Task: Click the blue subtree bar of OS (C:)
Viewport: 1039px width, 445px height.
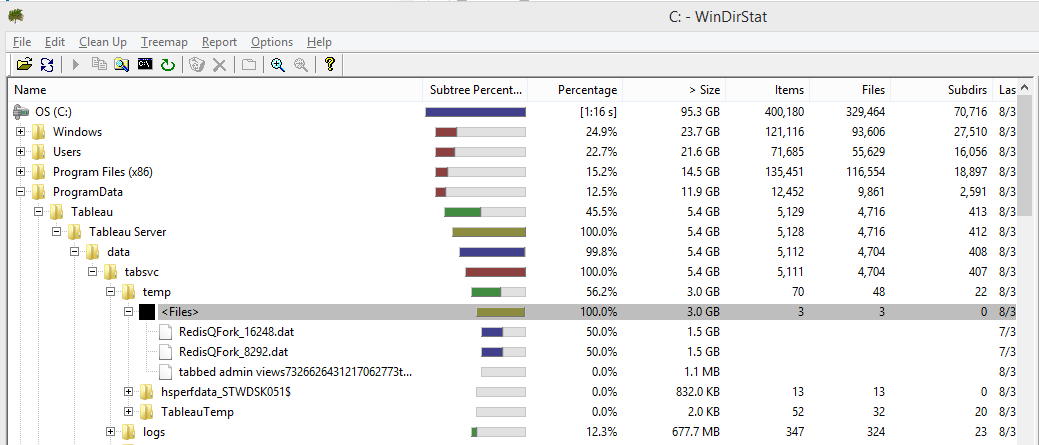Action: pyautogui.click(x=475, y=112)
